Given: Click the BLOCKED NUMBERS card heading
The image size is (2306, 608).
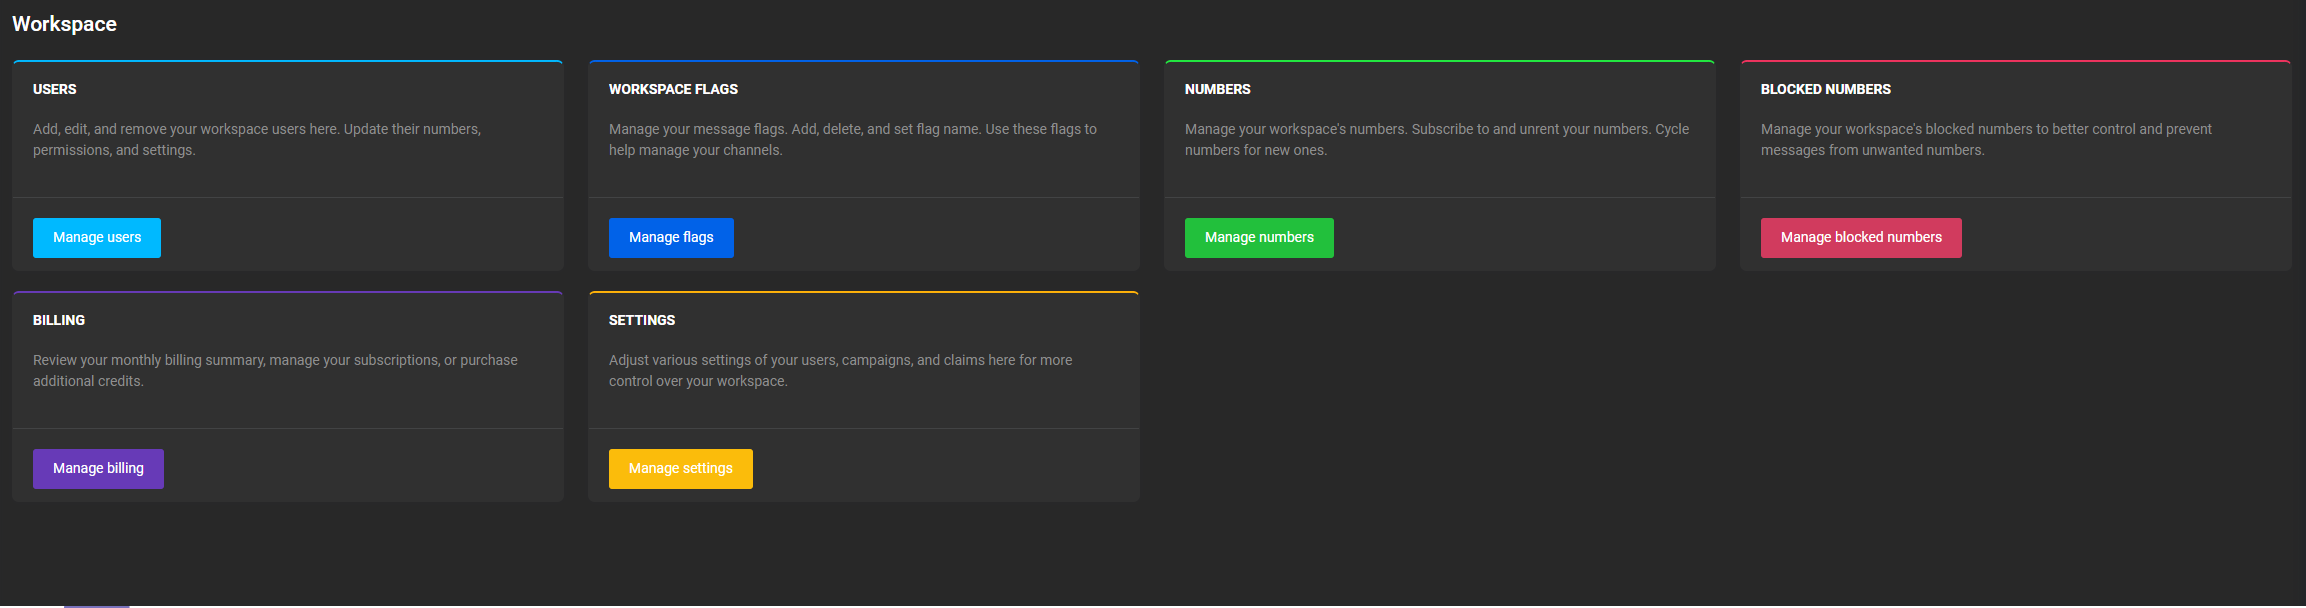Looking at the screenshot, I should click(1825, 89).
